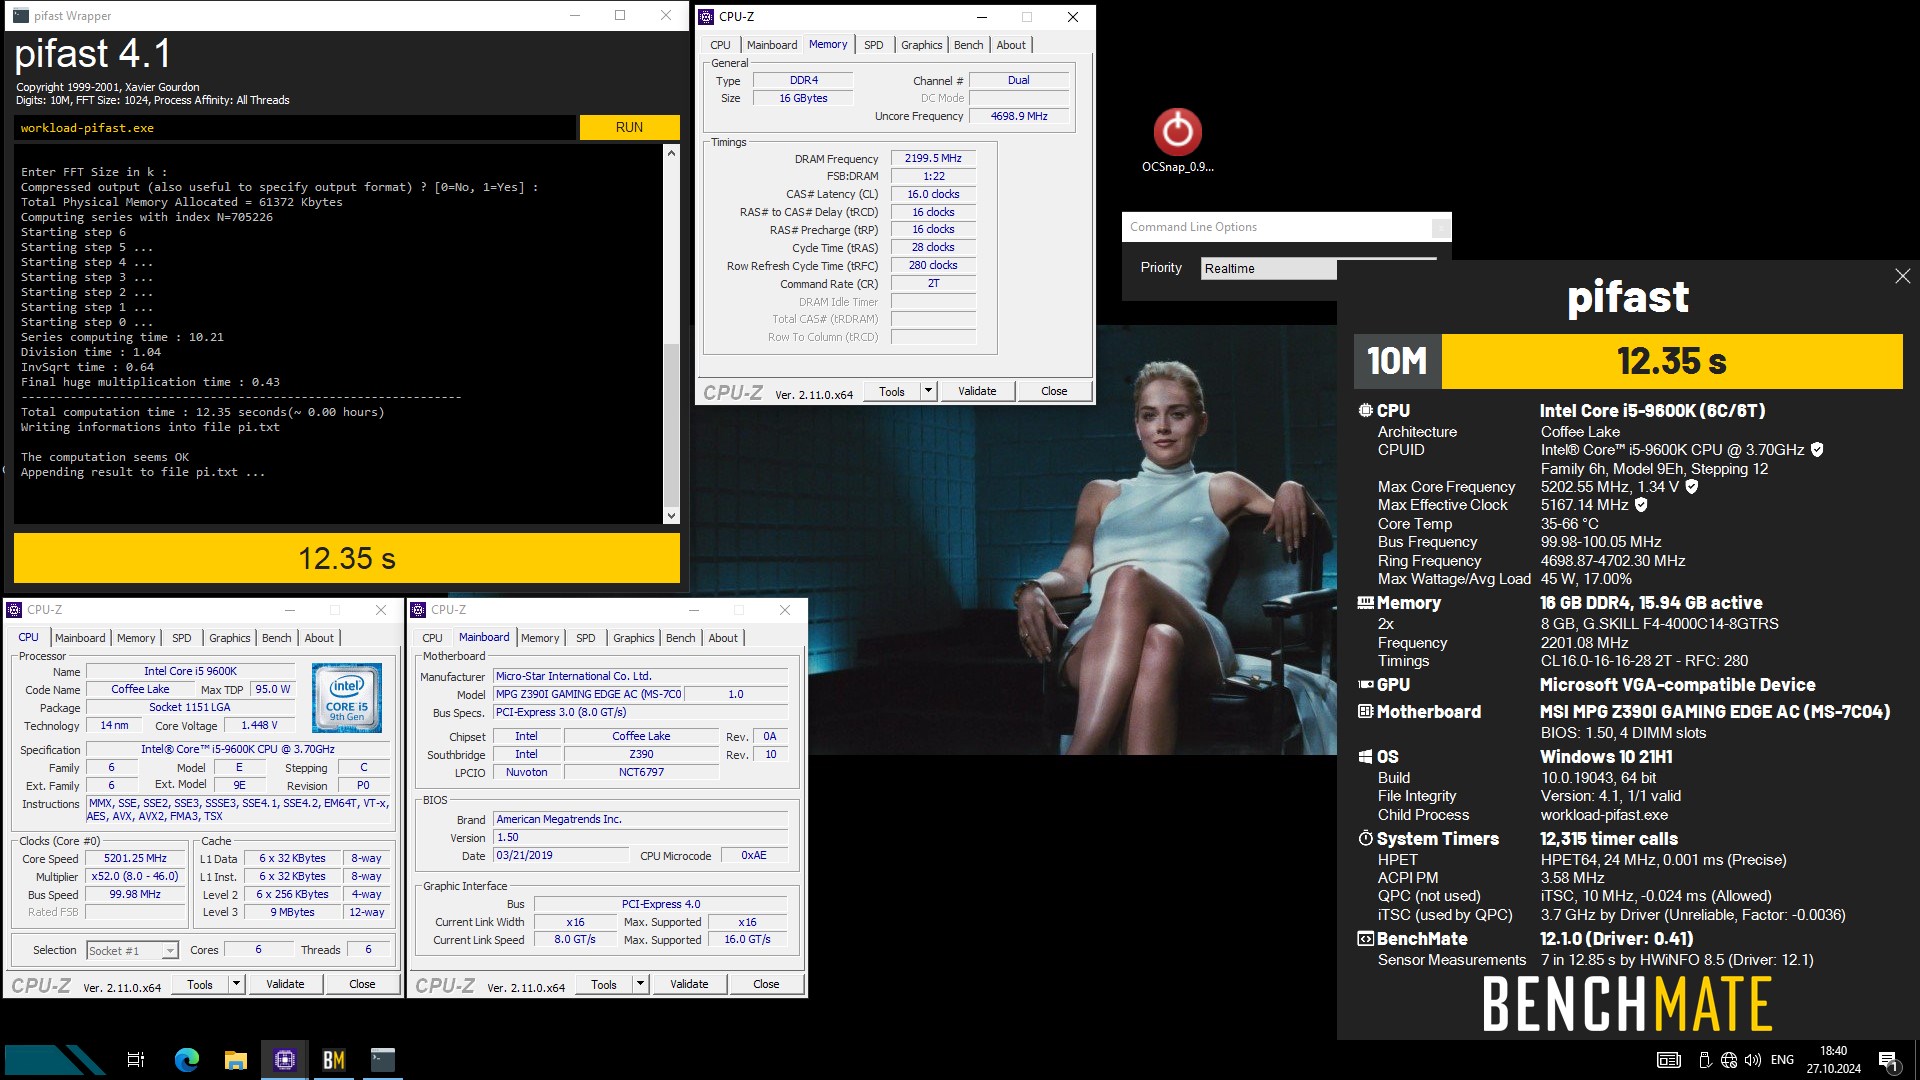Click the OS Windows logo in BenchMate

click(1365, 757)
